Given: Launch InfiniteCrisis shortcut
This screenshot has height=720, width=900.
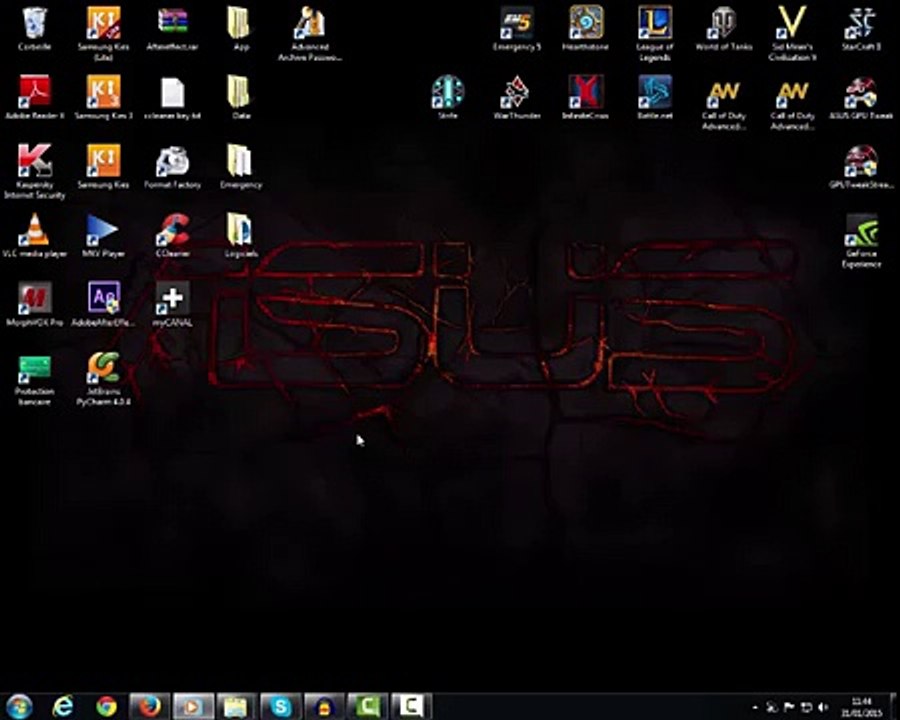Looking at the screenshot, I should 585,98.
